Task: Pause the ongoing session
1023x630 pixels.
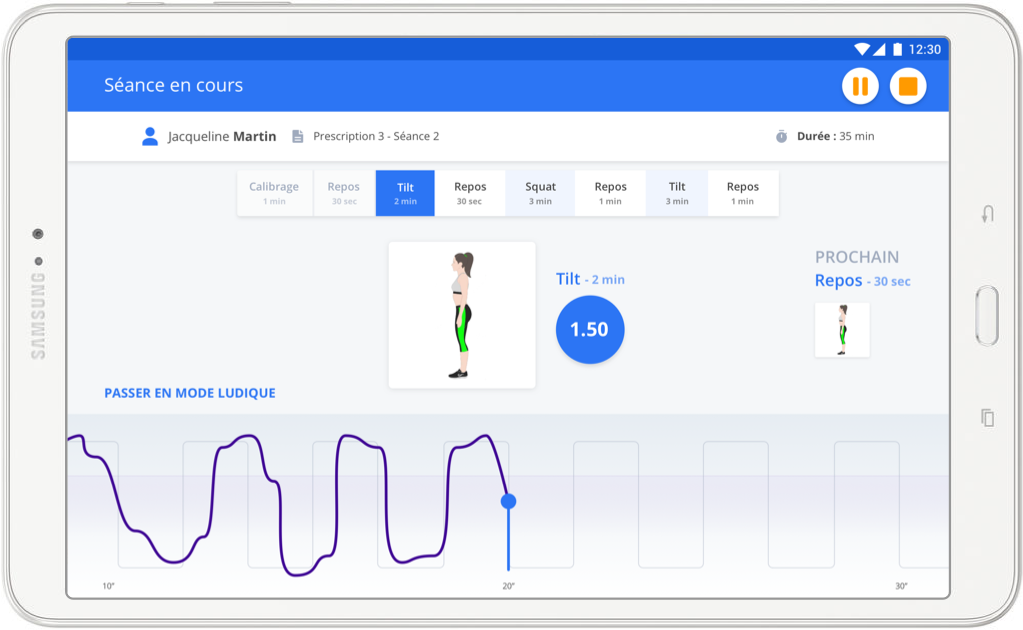Action: 859,86
